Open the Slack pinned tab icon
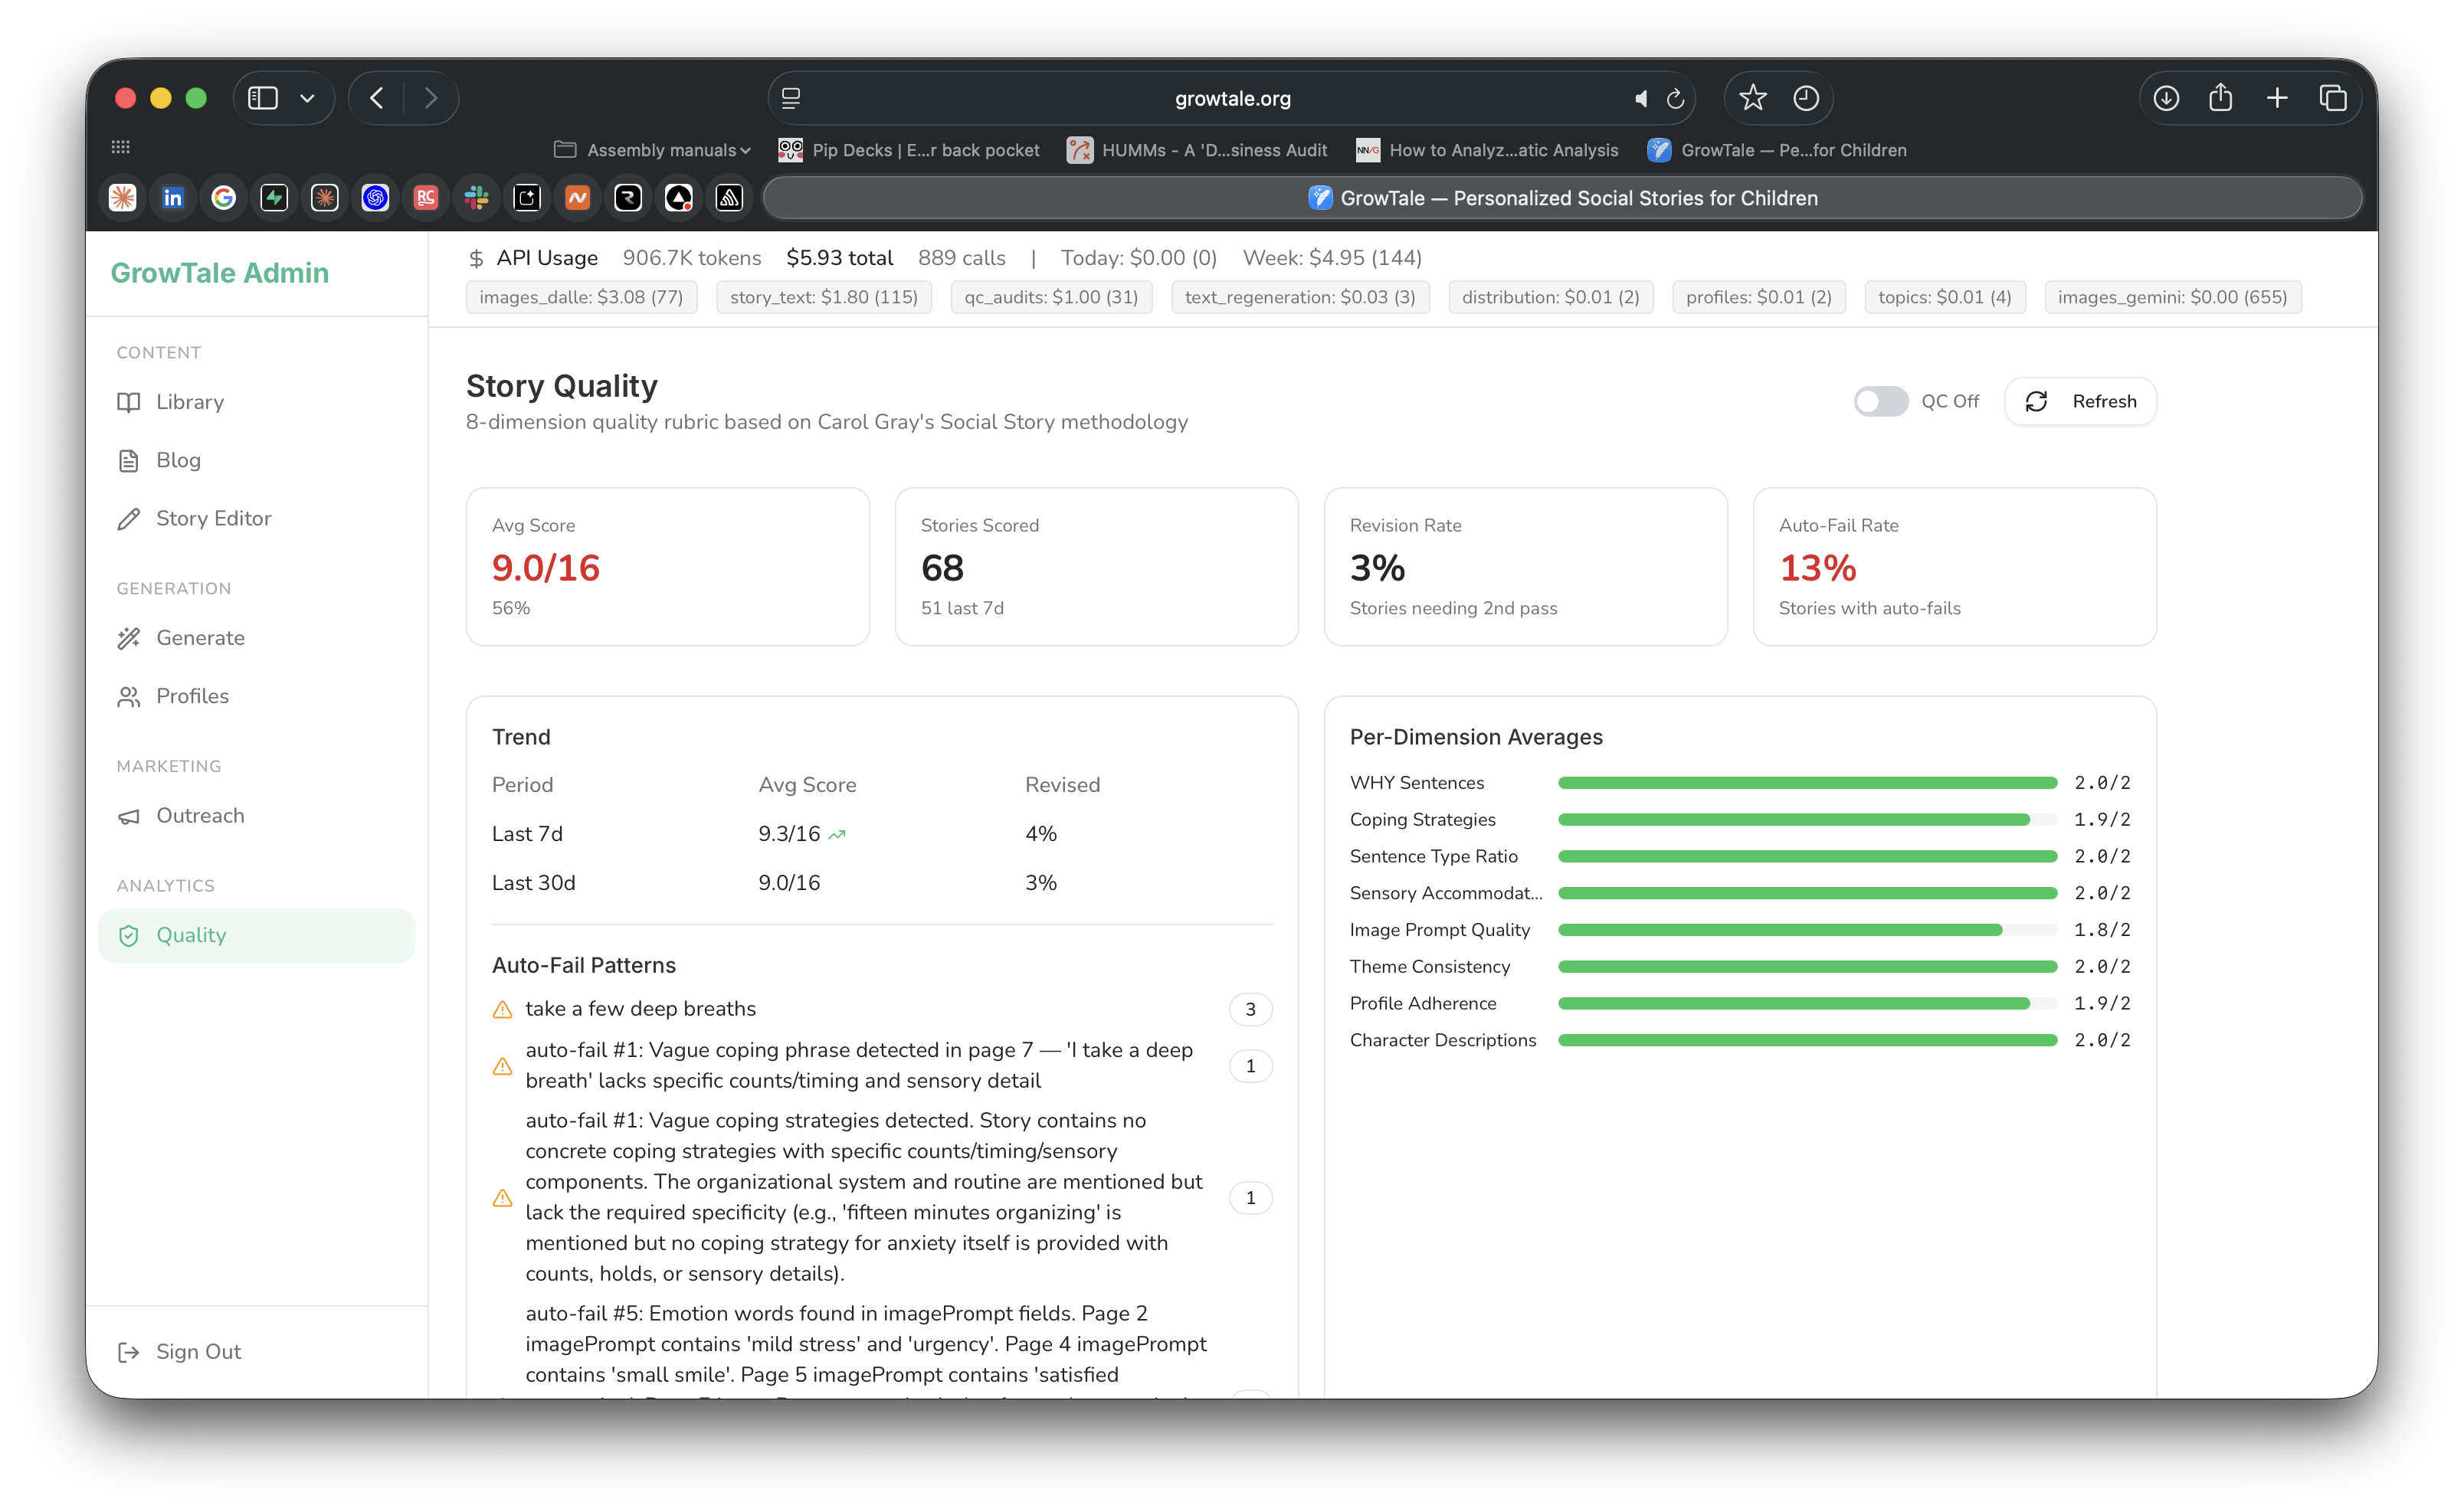2464x1512 pixels. coord(477,198)
